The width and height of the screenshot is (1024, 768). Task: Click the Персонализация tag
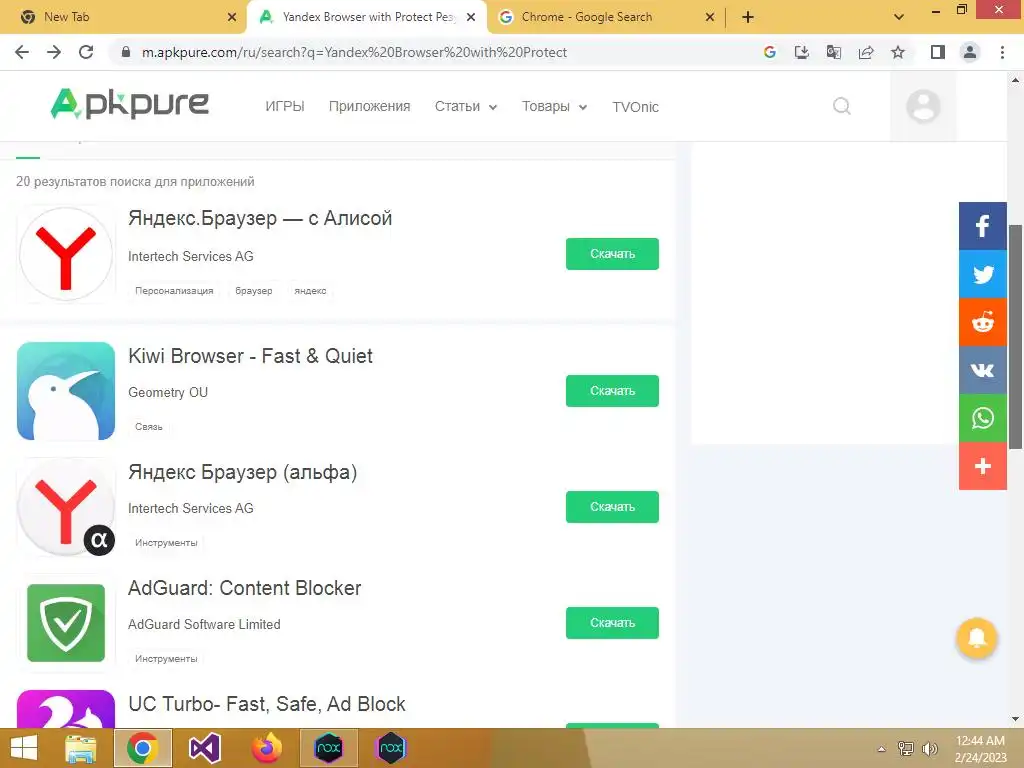click(174, 291)
